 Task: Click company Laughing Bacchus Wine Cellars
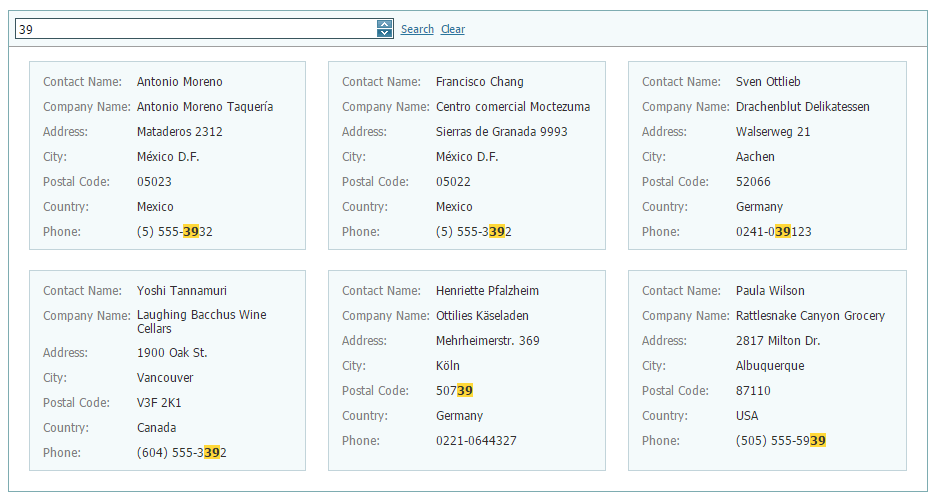click(201, 322)
